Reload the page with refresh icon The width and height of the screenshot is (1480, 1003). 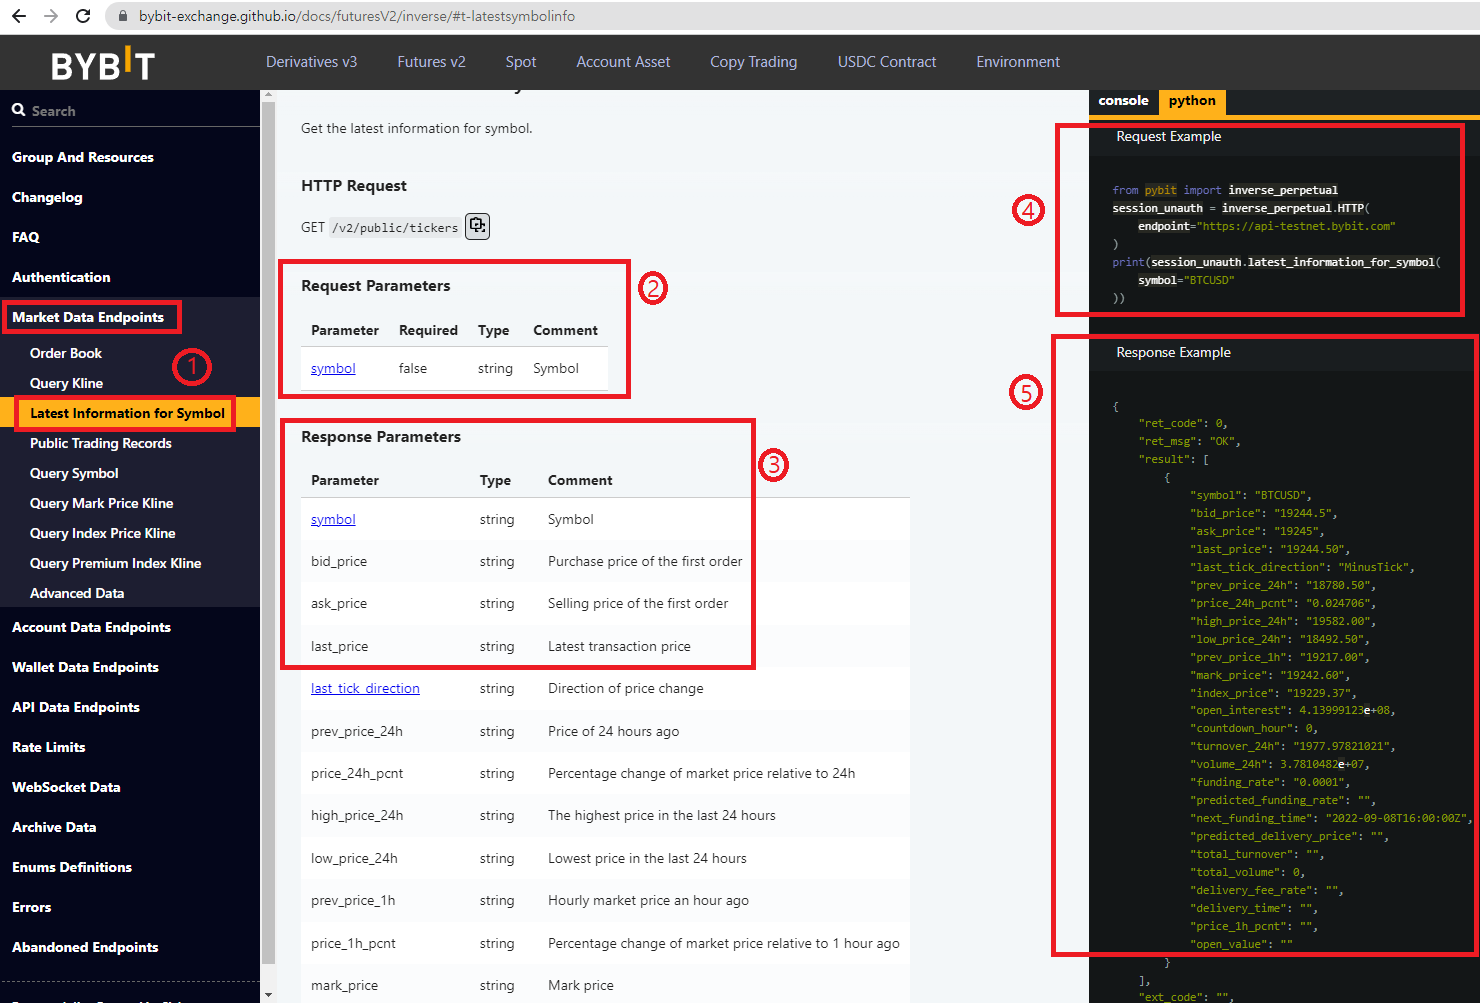83,16
